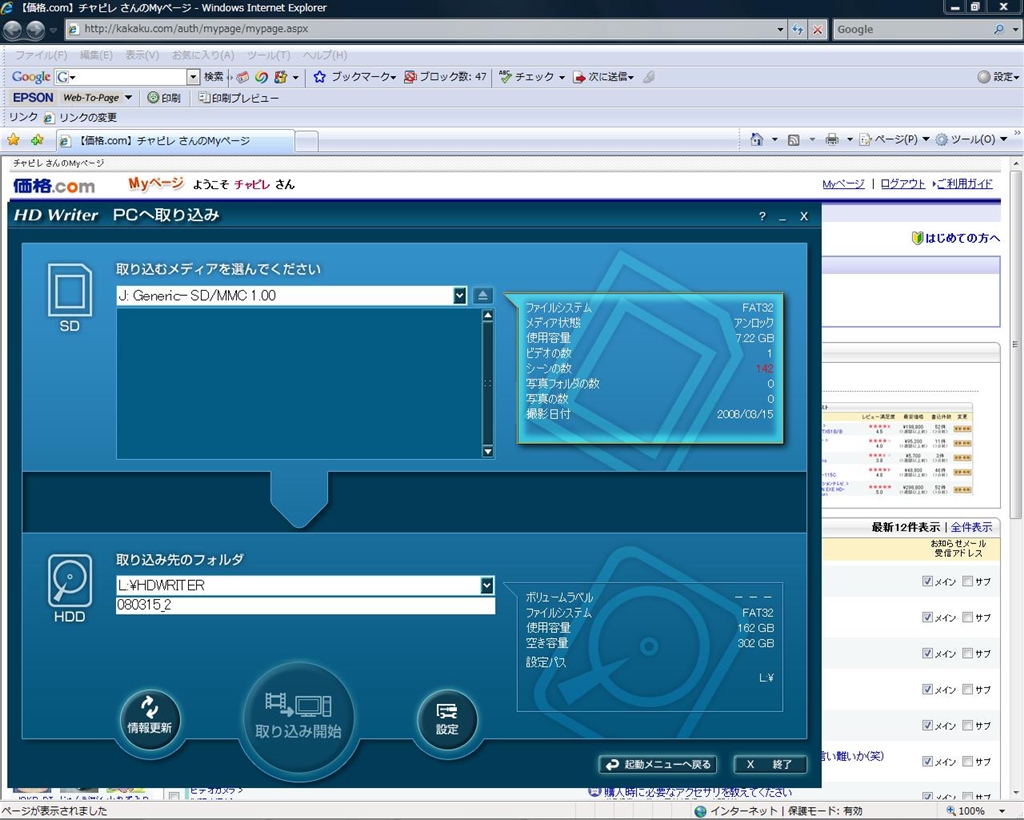Click the IE Forward navigation button
The width and height of the screenshot is (1024, 820).
(x=35, y=29)
